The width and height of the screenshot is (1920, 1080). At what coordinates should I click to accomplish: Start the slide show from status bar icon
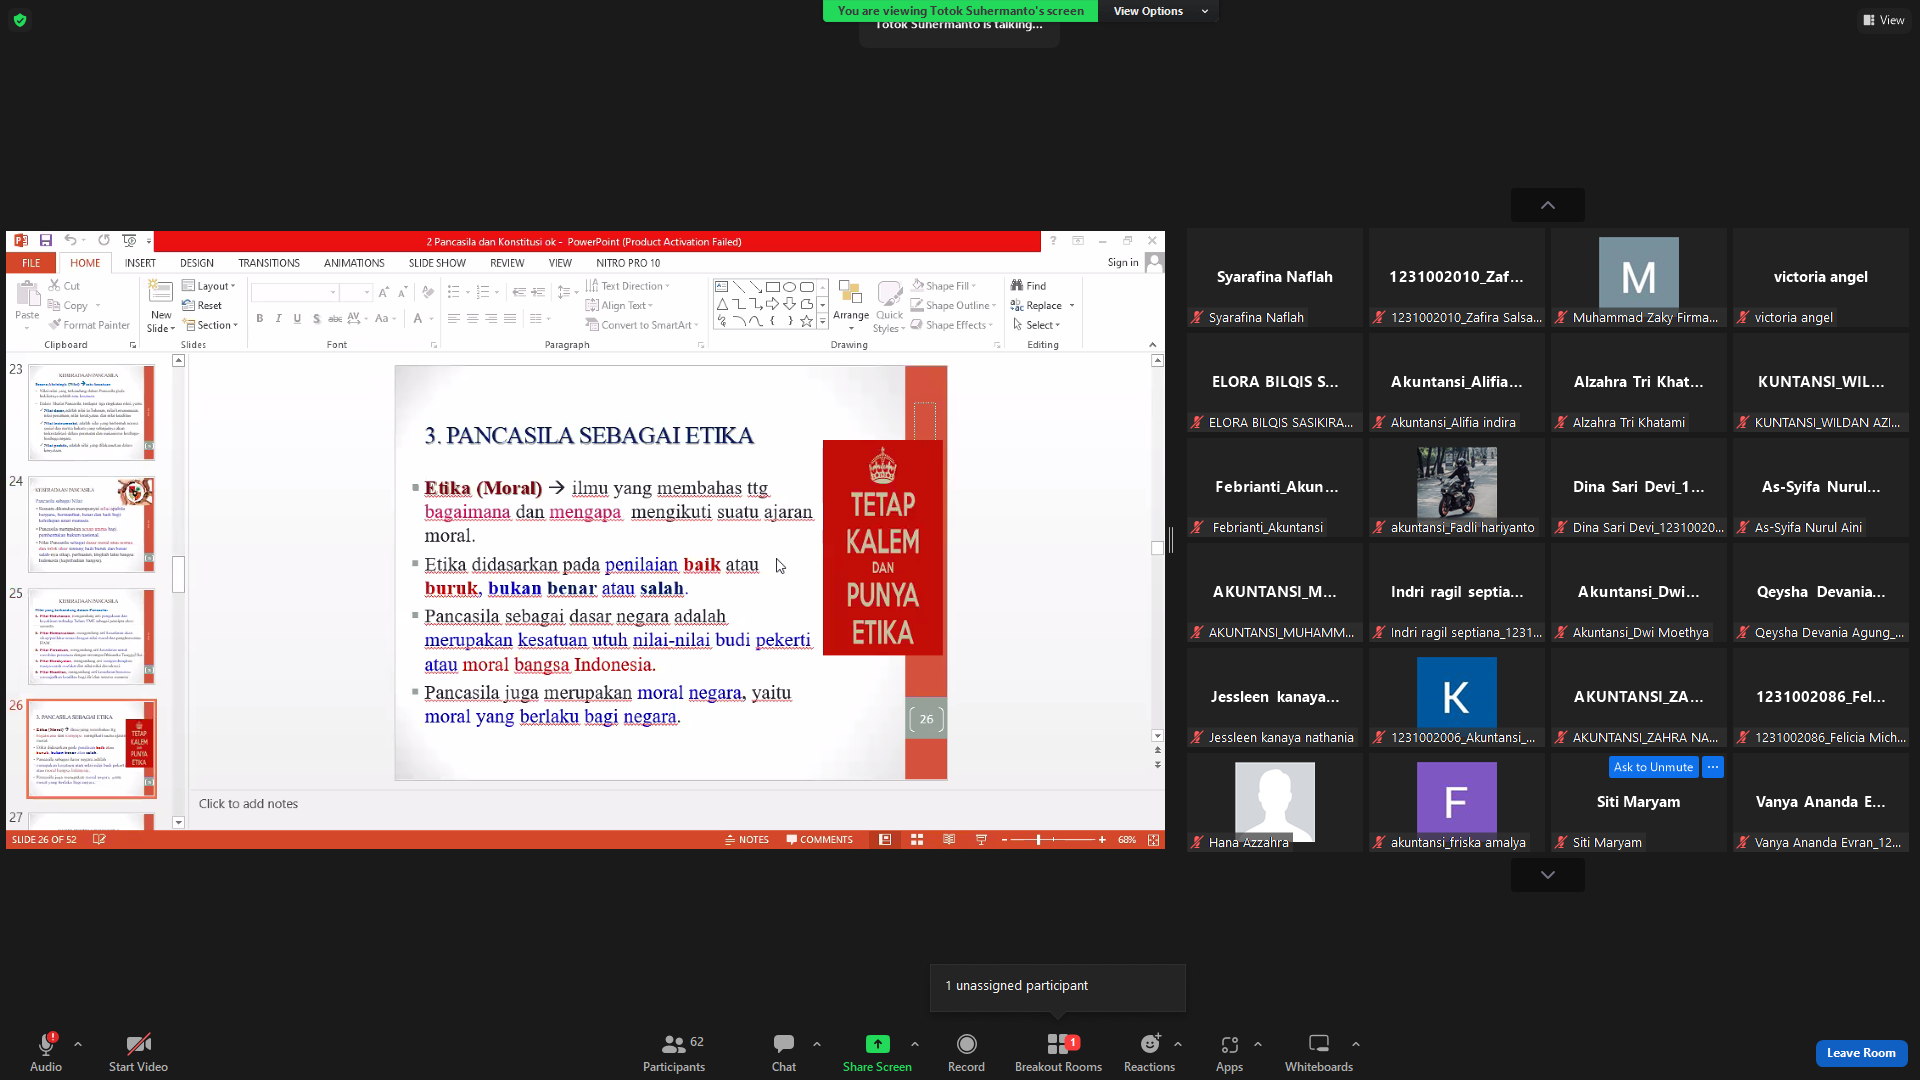tap(981, 840)
